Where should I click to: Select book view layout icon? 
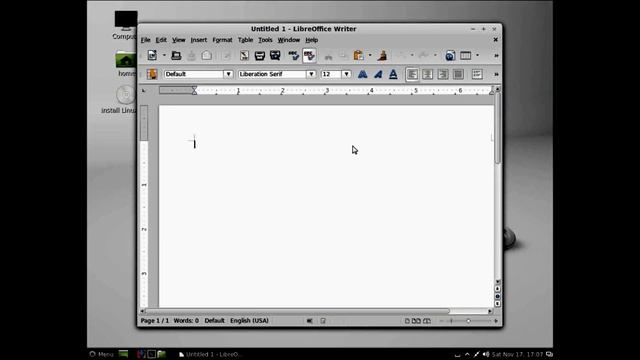[427, 321]
